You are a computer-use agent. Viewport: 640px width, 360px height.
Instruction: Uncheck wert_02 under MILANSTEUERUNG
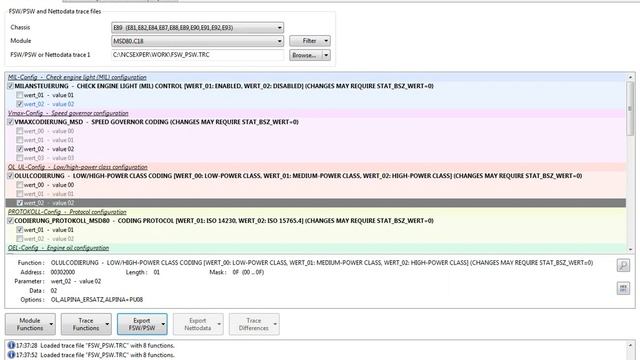point(20,104)
